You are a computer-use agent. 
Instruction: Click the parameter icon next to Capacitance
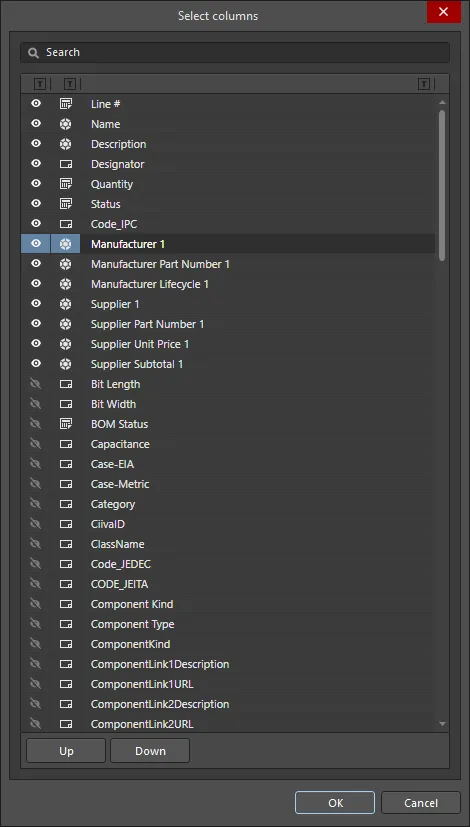point(65,444)
